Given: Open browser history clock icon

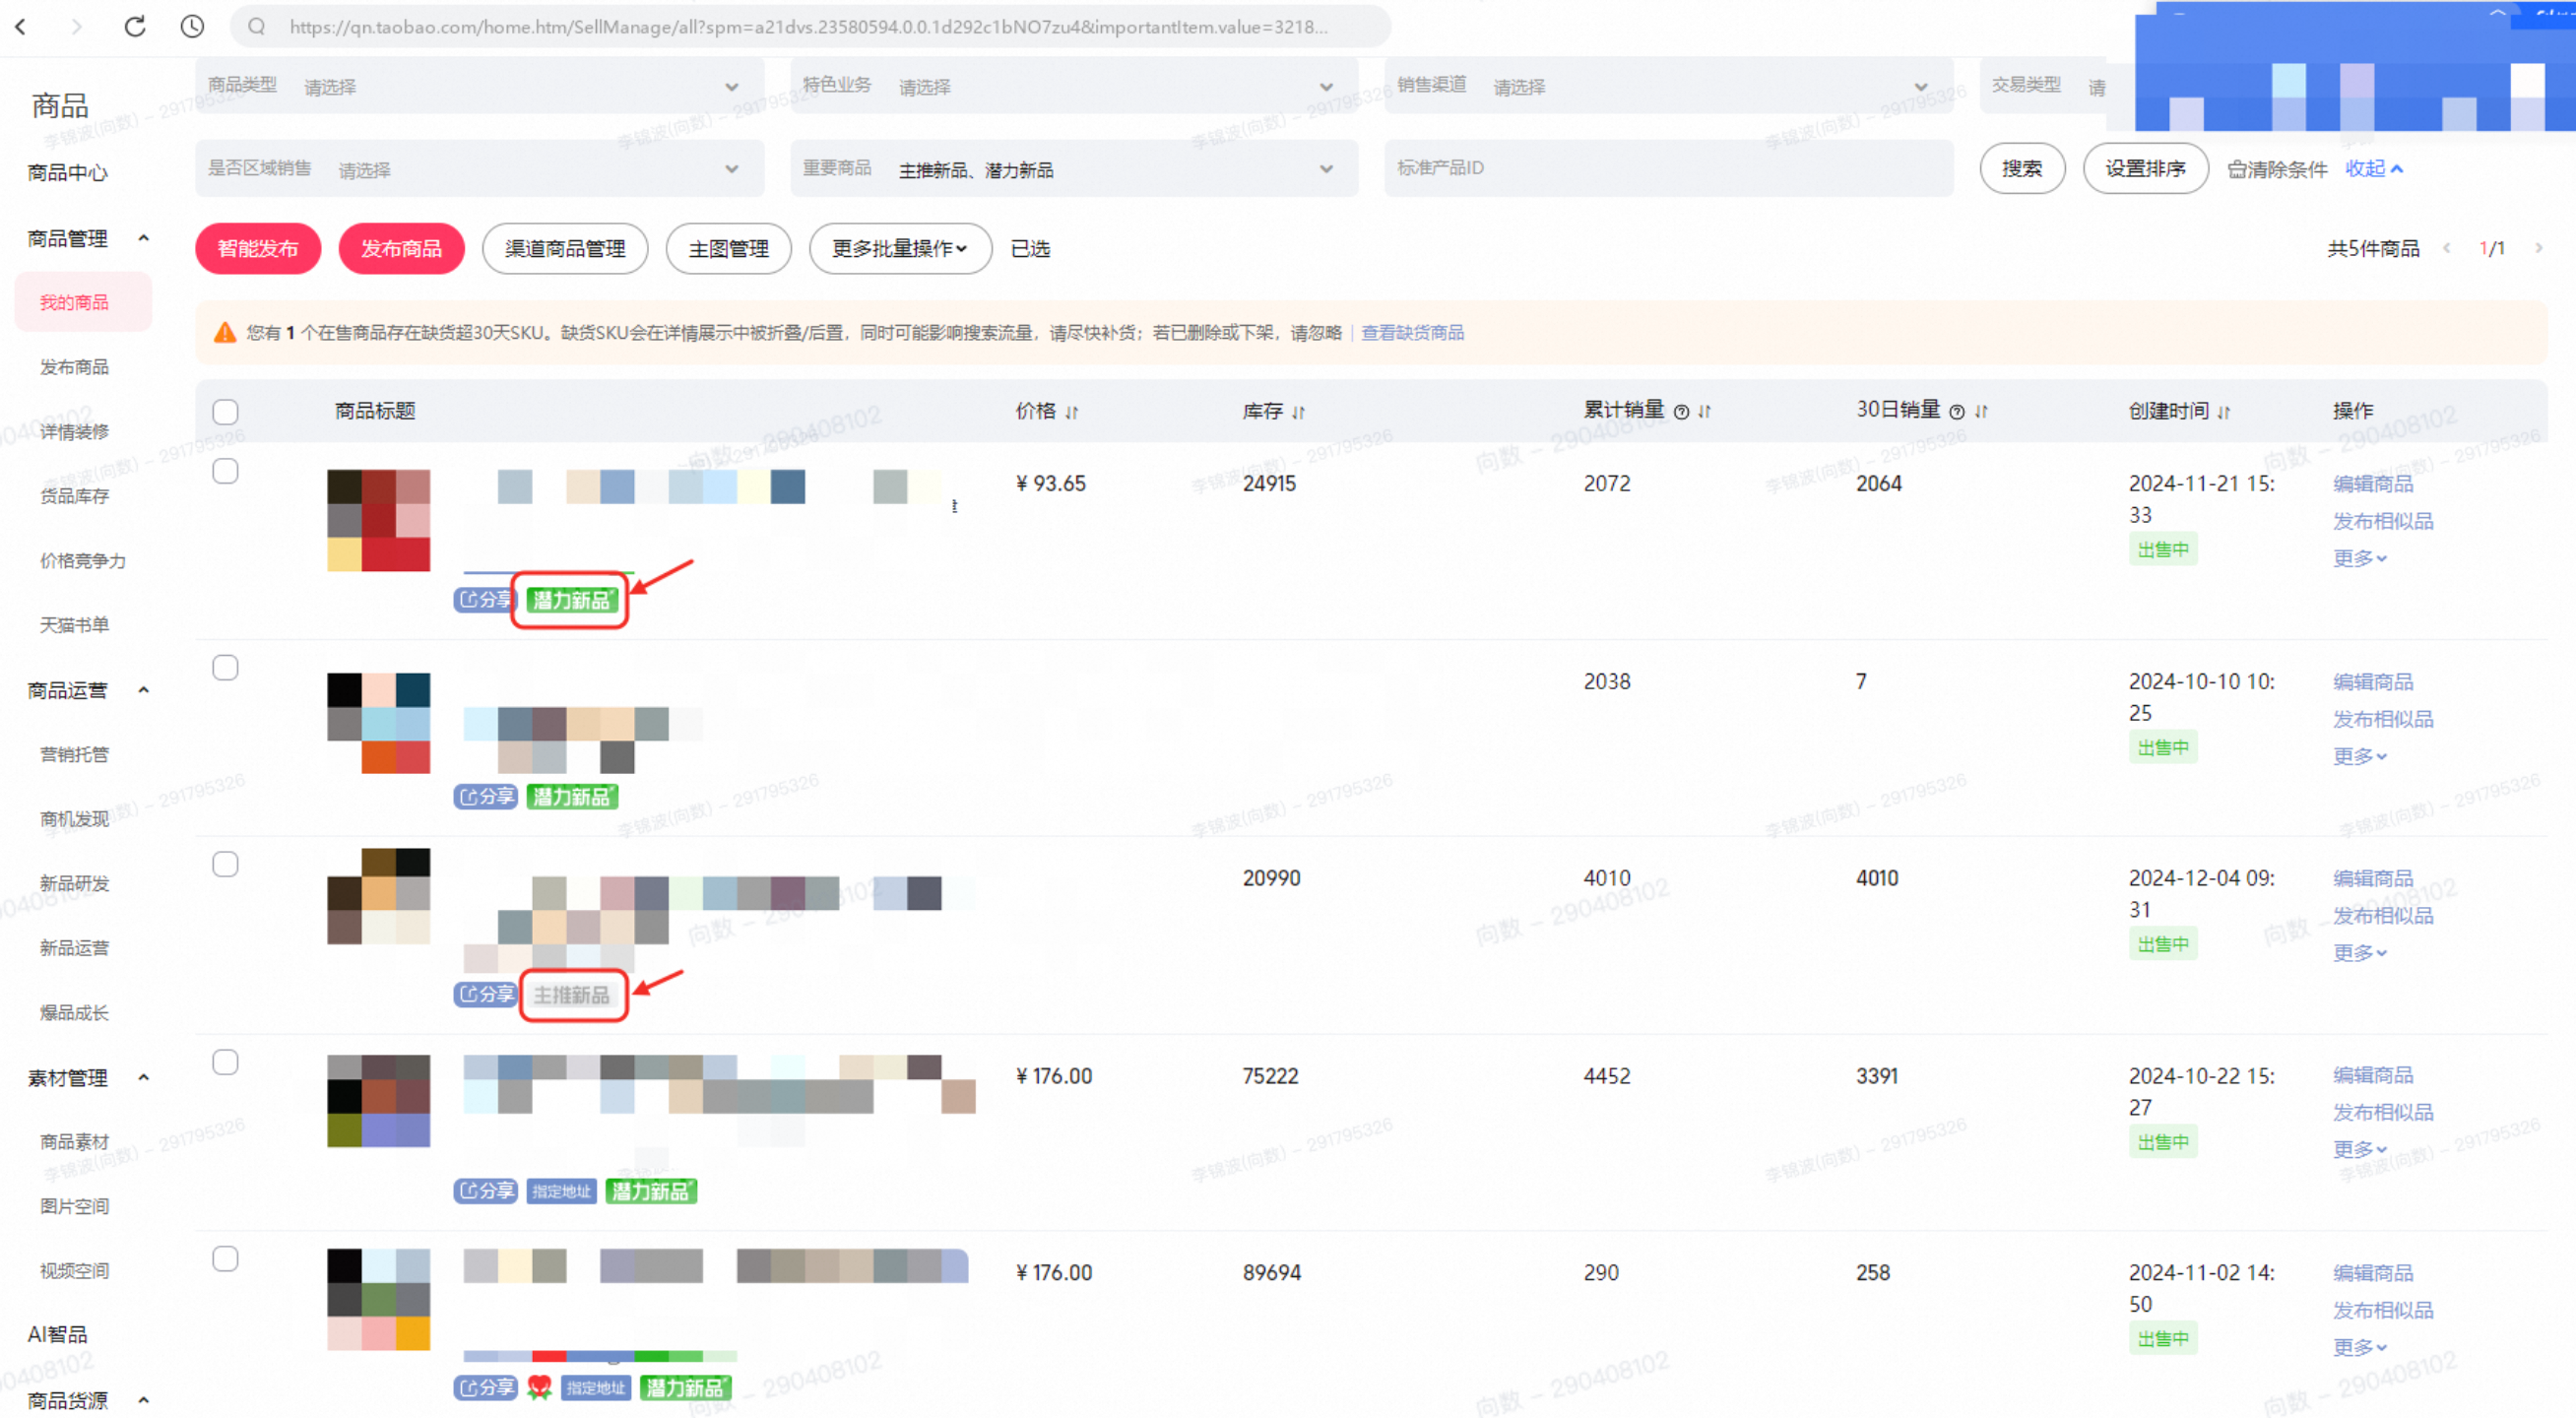Looking at the screenshot, I should pyautogui.click(x=192, y=27).
